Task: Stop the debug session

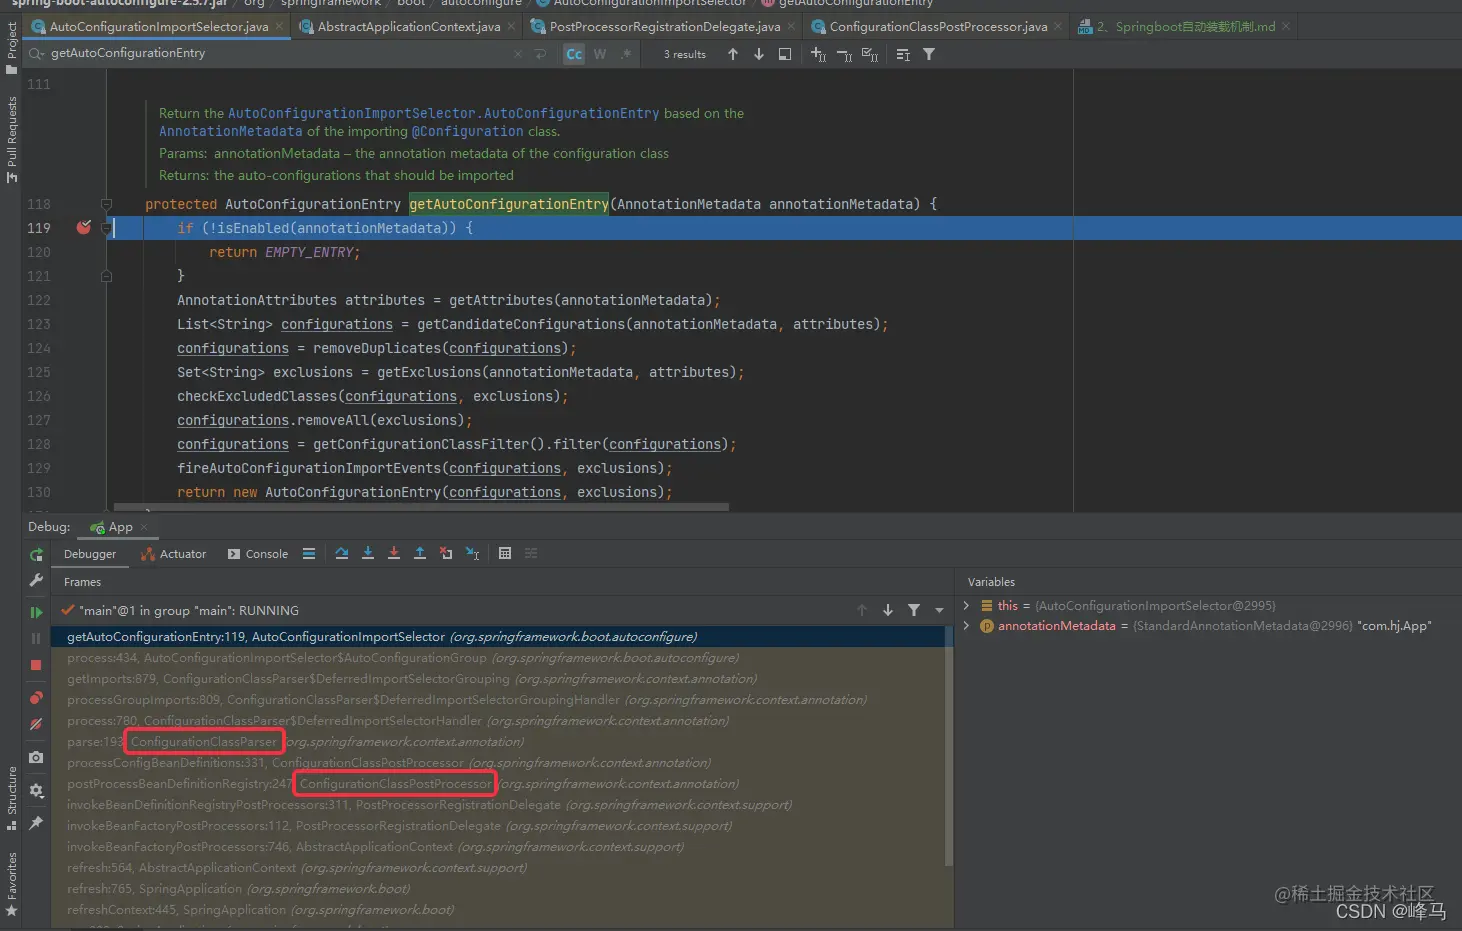Action: (36, 665)
